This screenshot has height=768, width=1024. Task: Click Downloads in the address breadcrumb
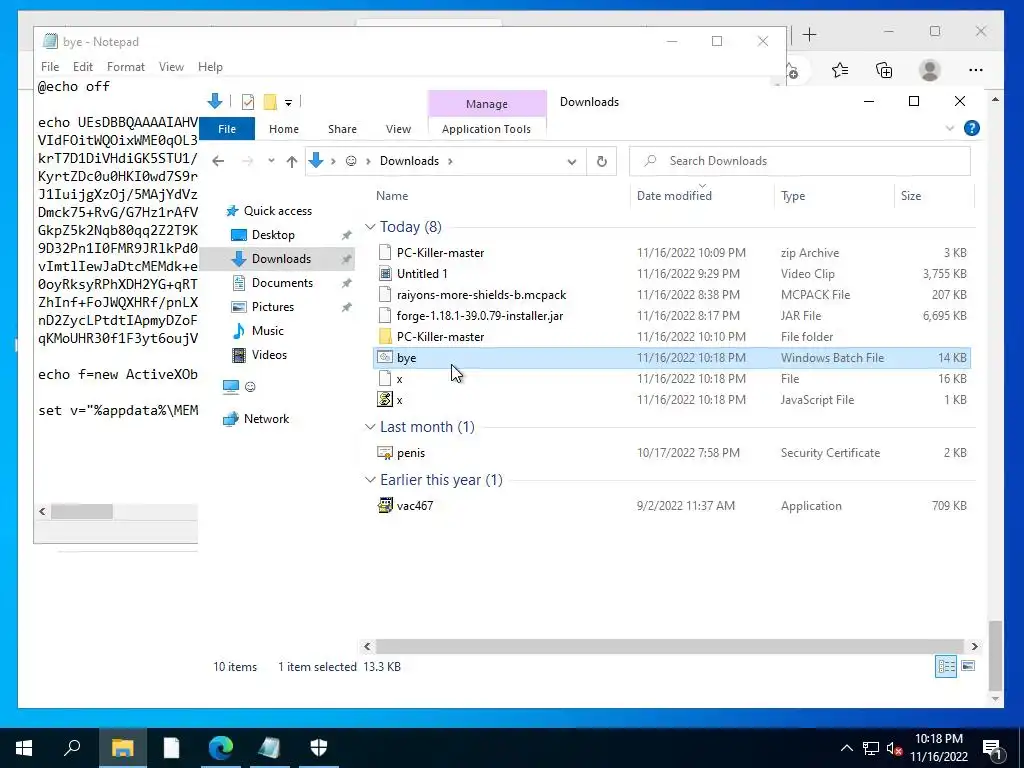pyautogui.click(x=409, y=161)
